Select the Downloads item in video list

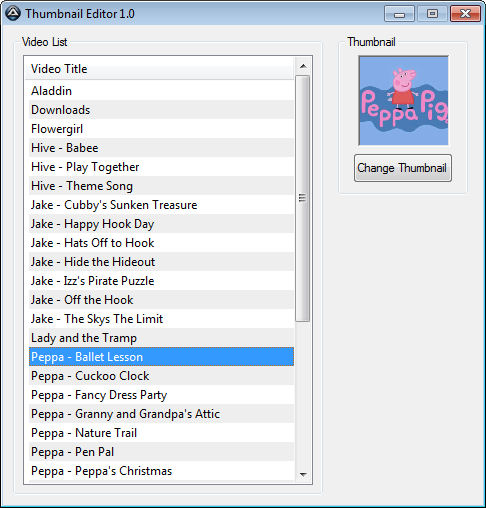coord(161,110)
